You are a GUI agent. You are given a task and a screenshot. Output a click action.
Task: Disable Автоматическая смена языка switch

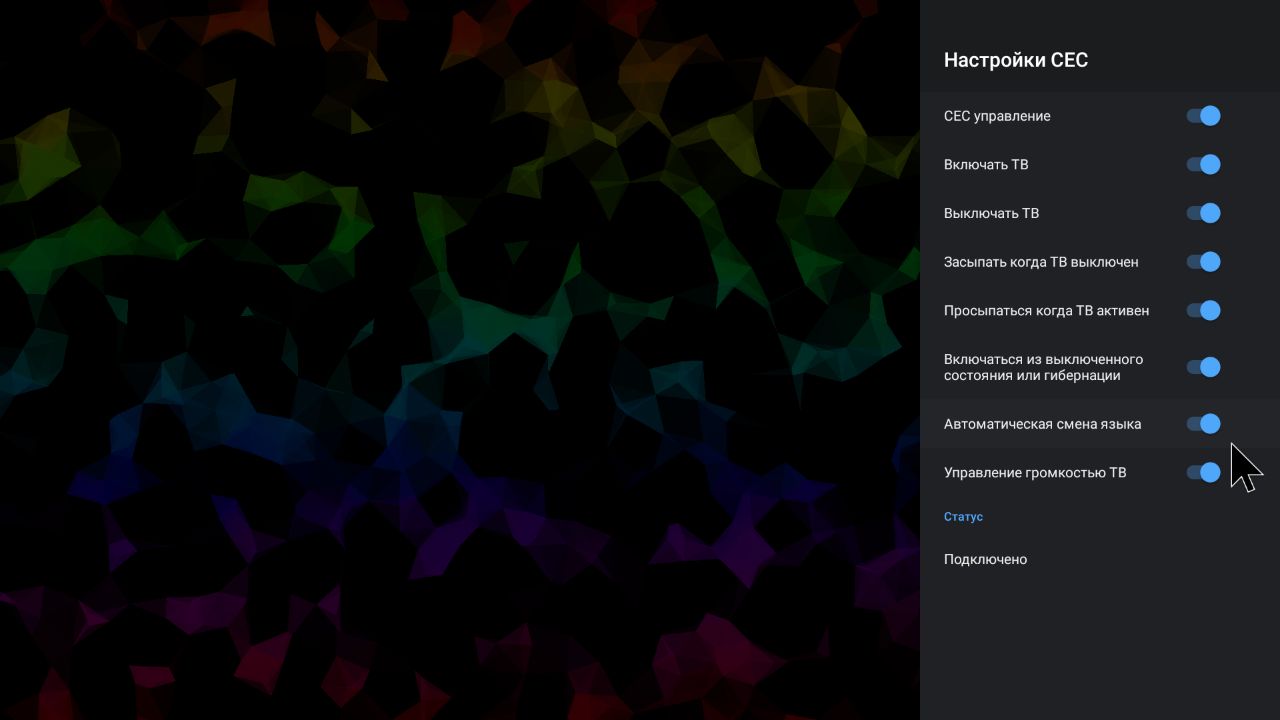coord(1203,424)
